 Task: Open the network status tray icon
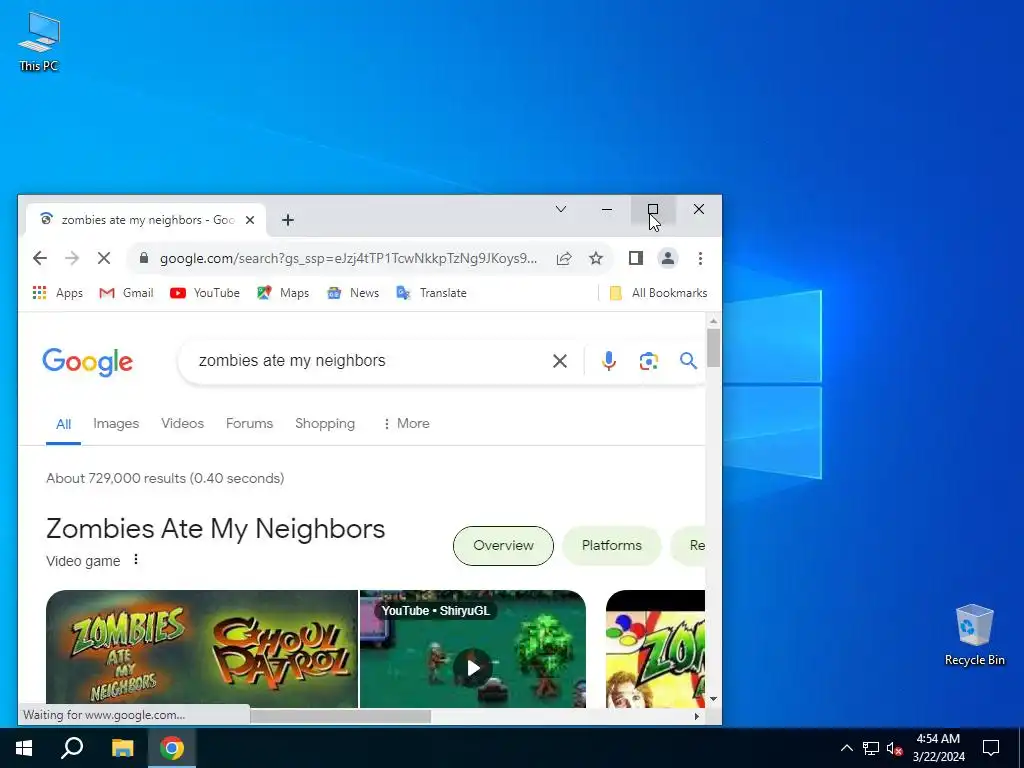click(x=871, y=748)
